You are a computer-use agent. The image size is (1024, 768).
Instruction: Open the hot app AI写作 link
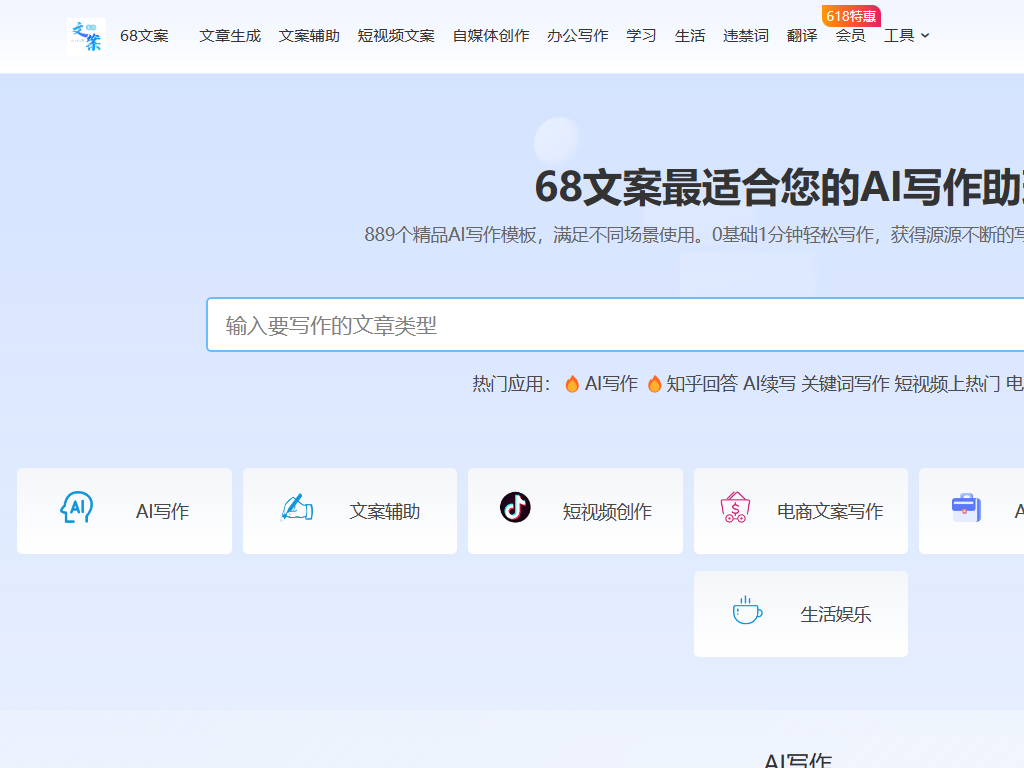coord(611,384)
